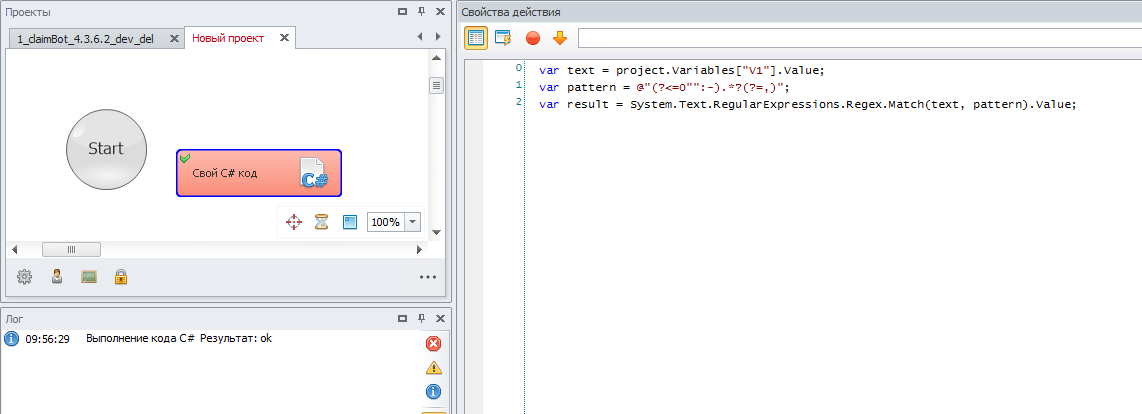Click the Start node on the canvas

[106, 149]
